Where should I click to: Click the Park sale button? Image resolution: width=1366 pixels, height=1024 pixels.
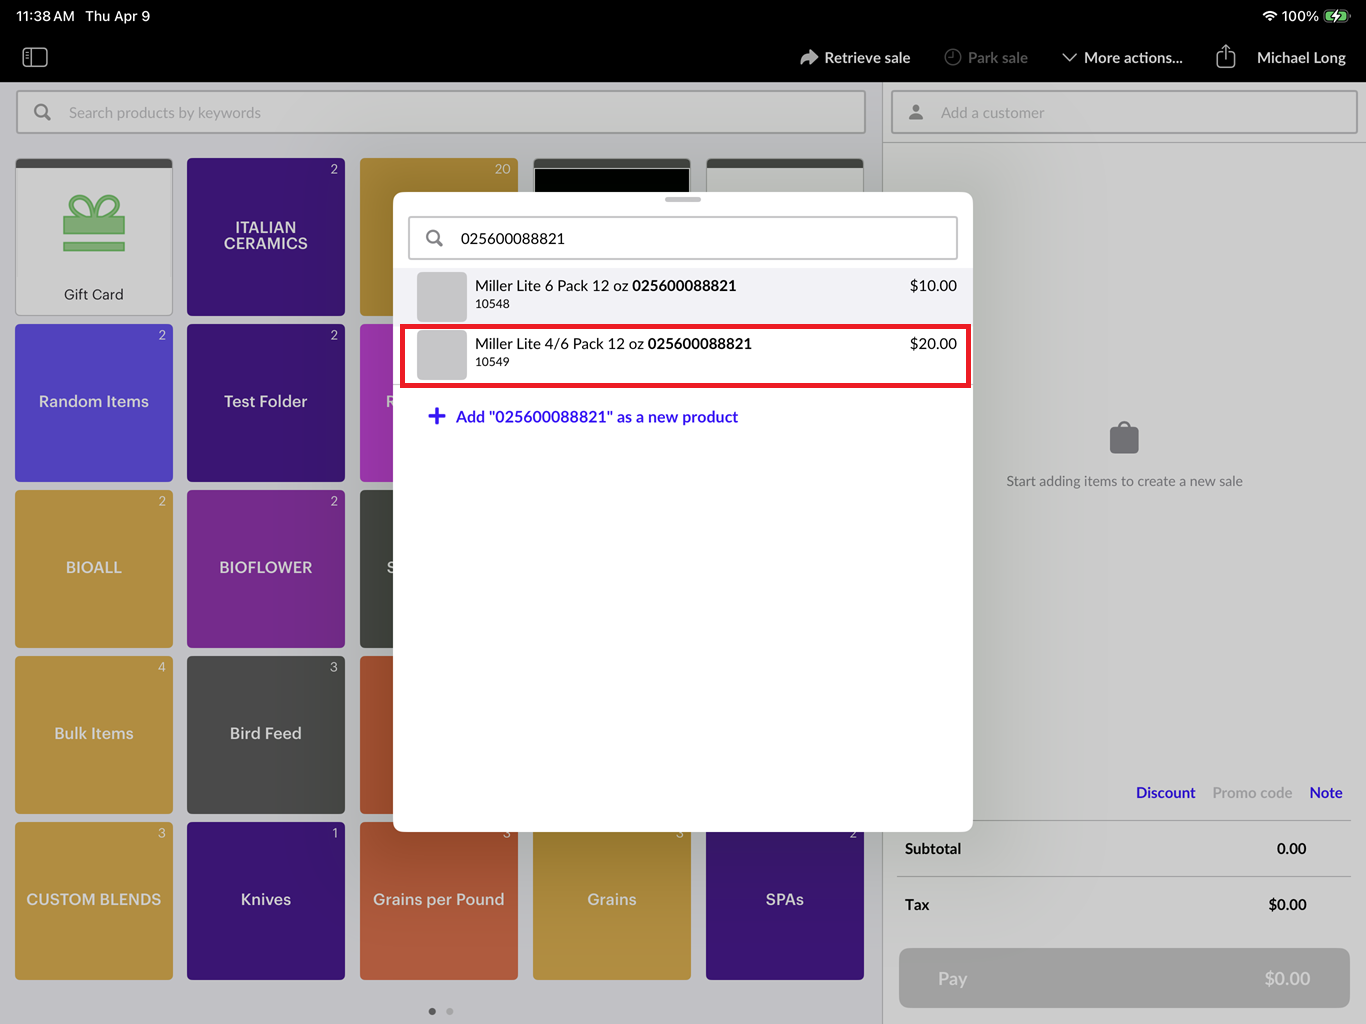click(986, 58)
